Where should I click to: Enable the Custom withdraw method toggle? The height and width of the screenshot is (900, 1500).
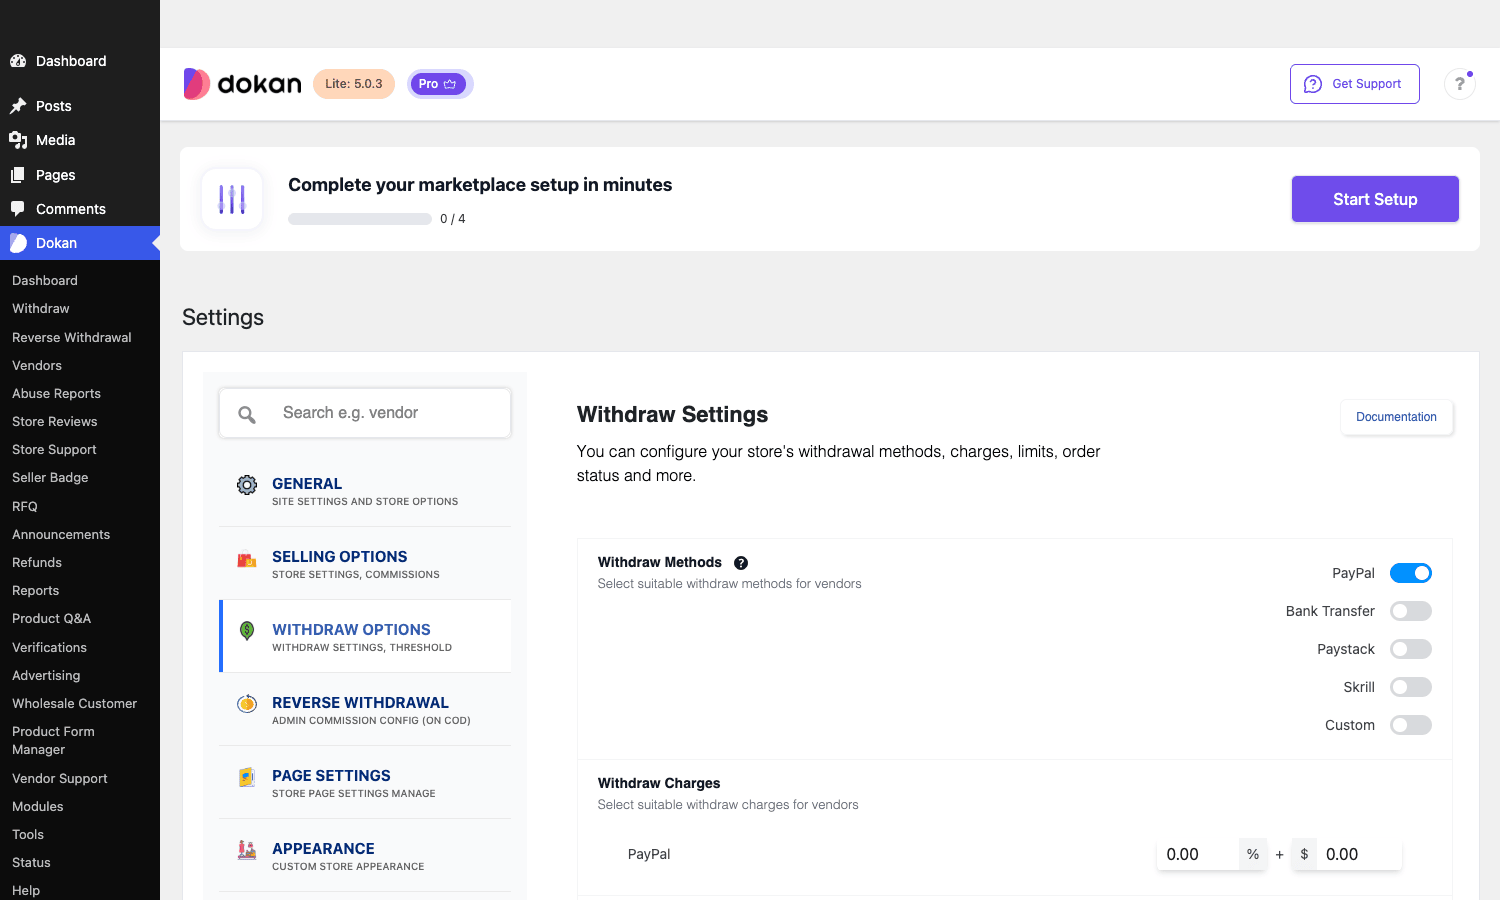click(1411, 725)
